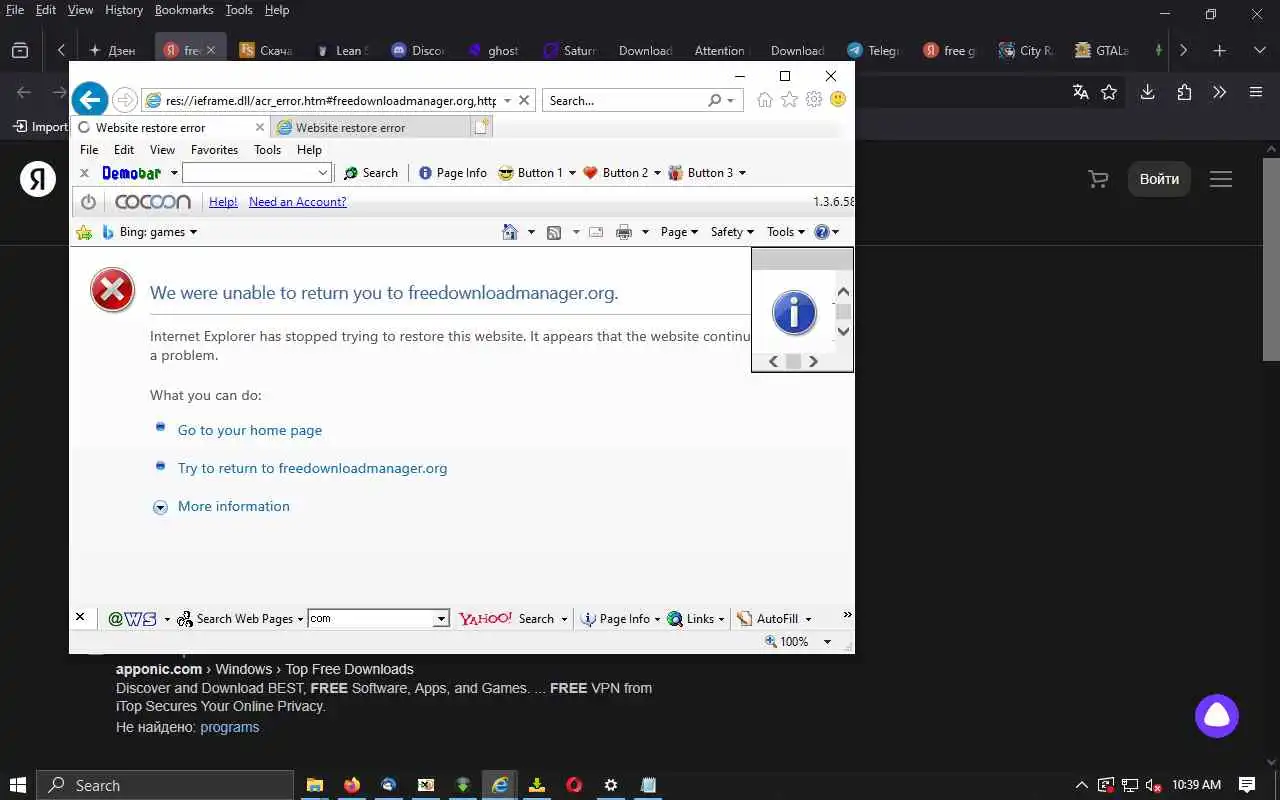Click the add to favorites bar star icon
Image resolution: width=1280 pixels, height=800 pixels.
(84, 232)
